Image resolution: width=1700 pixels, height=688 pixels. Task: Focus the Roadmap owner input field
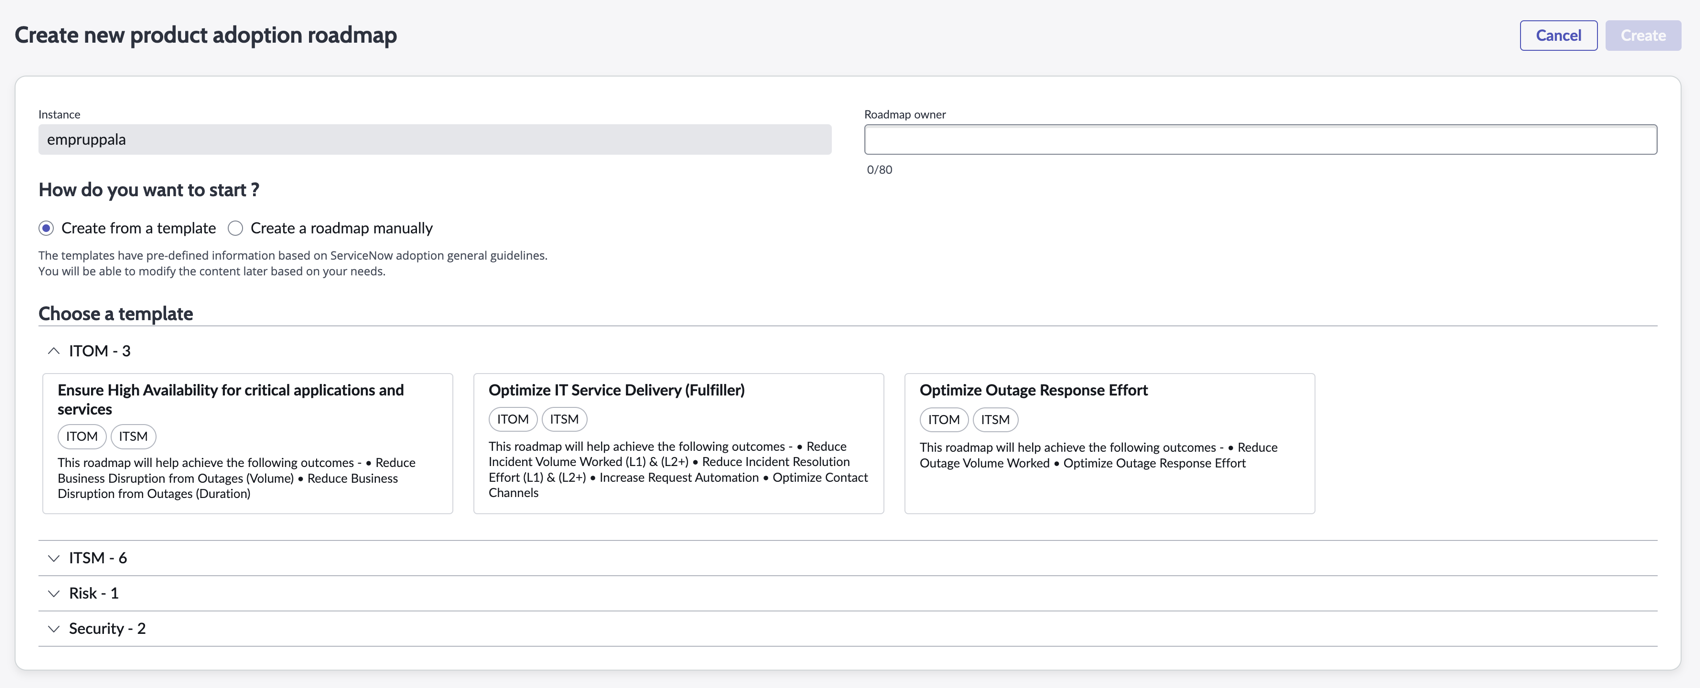1260,139
